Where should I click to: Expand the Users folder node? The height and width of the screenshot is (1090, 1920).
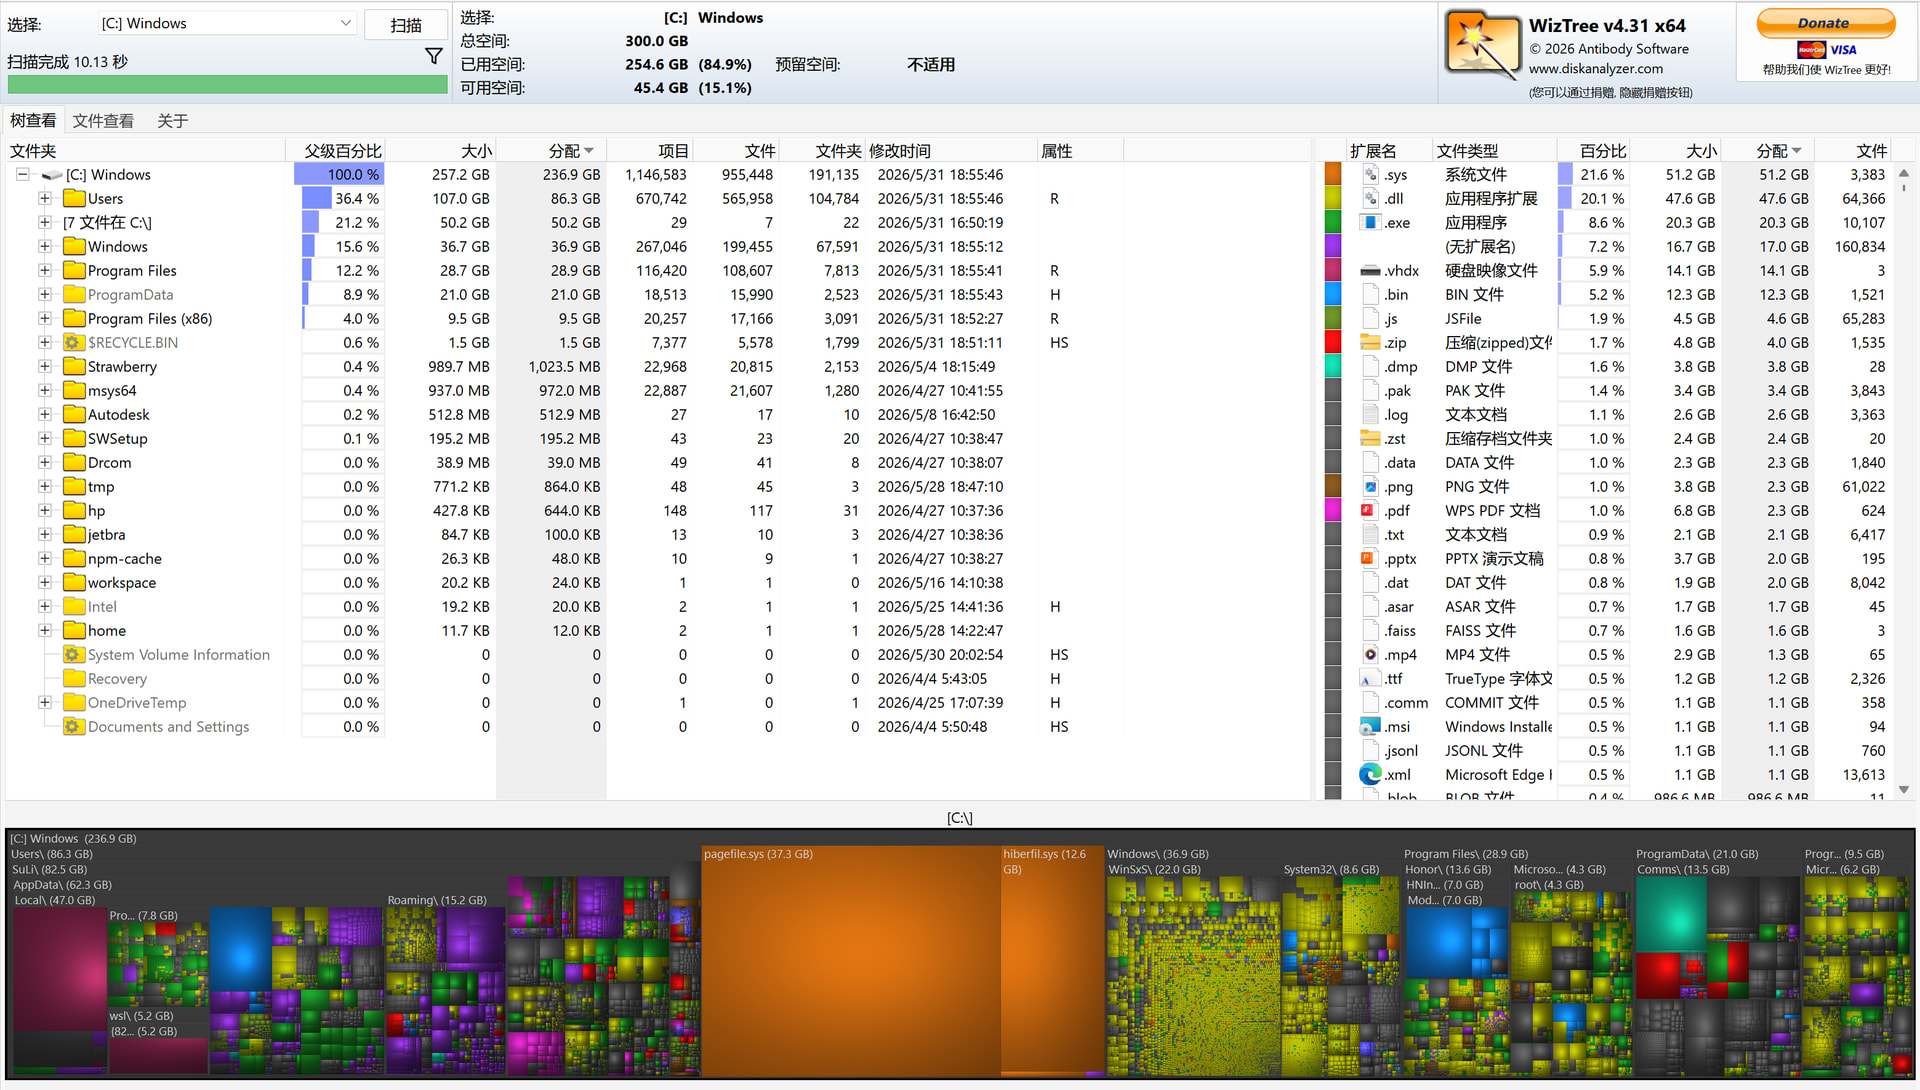(x=45, y=198)
